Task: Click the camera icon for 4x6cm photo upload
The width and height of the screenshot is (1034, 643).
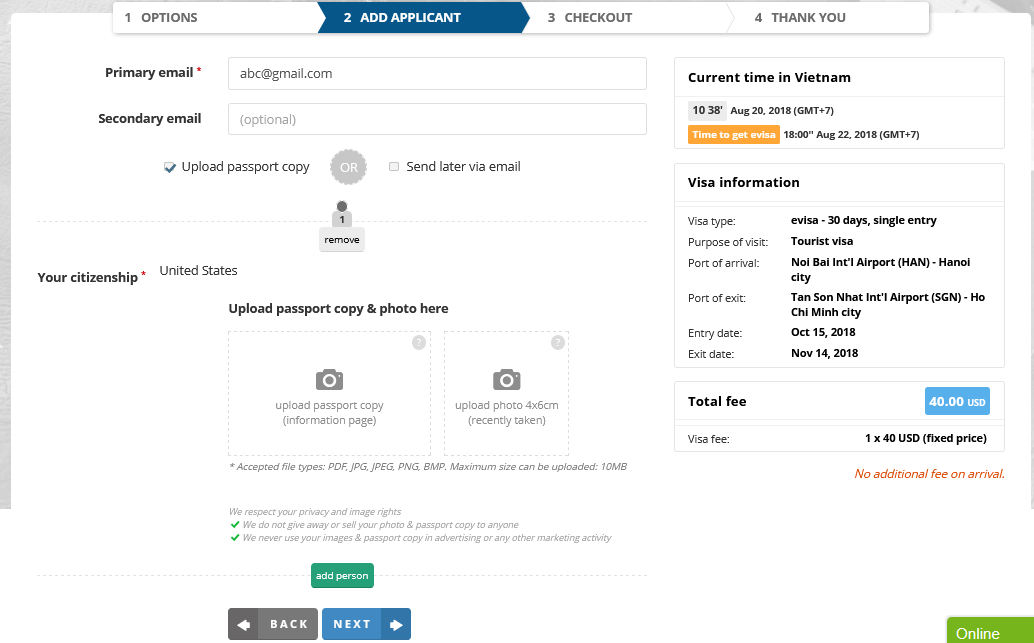Action: [506, 380]
